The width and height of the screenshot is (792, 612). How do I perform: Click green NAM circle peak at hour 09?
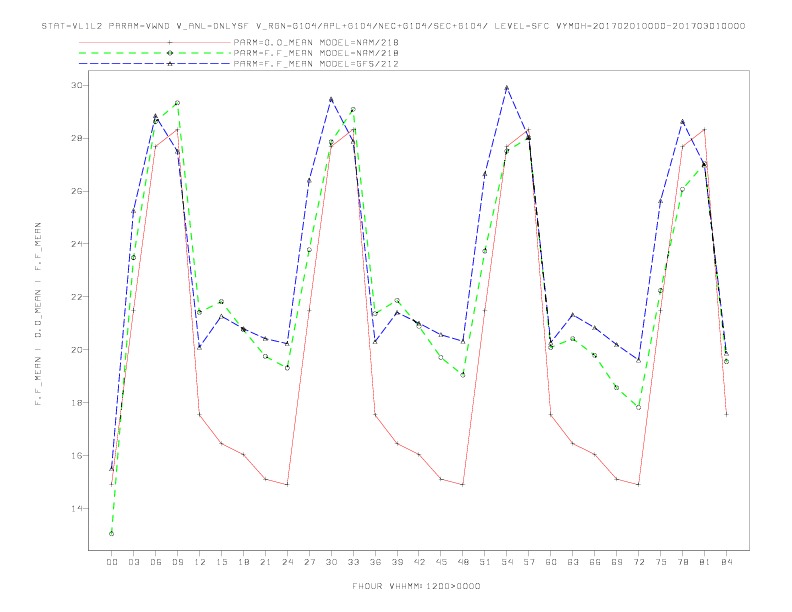(x=177, y=103)
